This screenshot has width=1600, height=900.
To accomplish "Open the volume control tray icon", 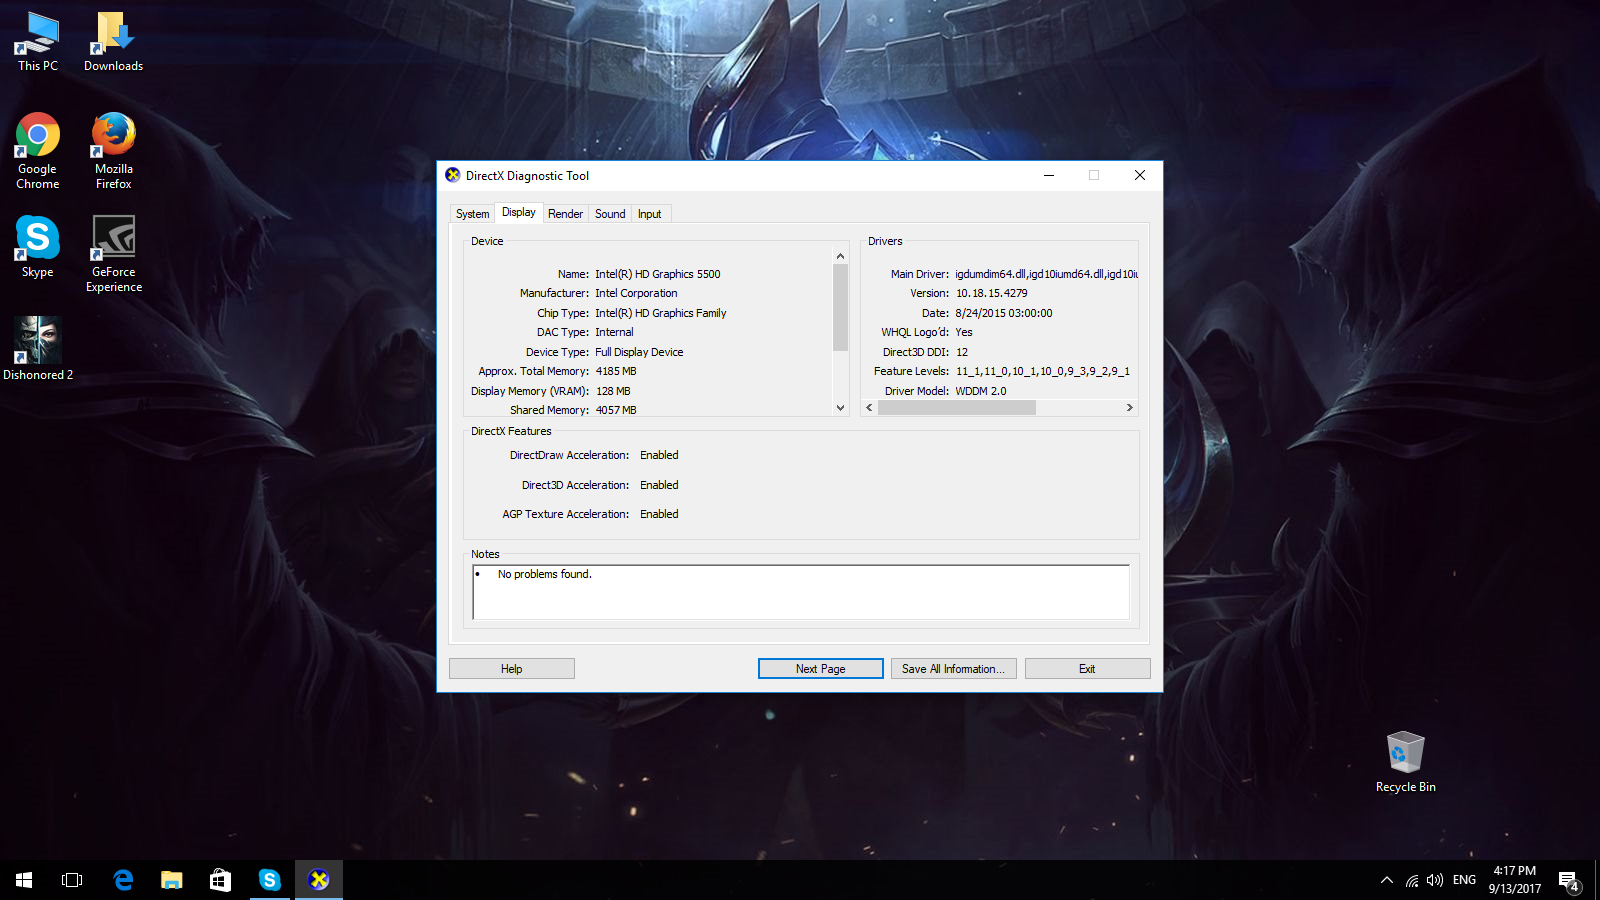I will [1435, 880].
